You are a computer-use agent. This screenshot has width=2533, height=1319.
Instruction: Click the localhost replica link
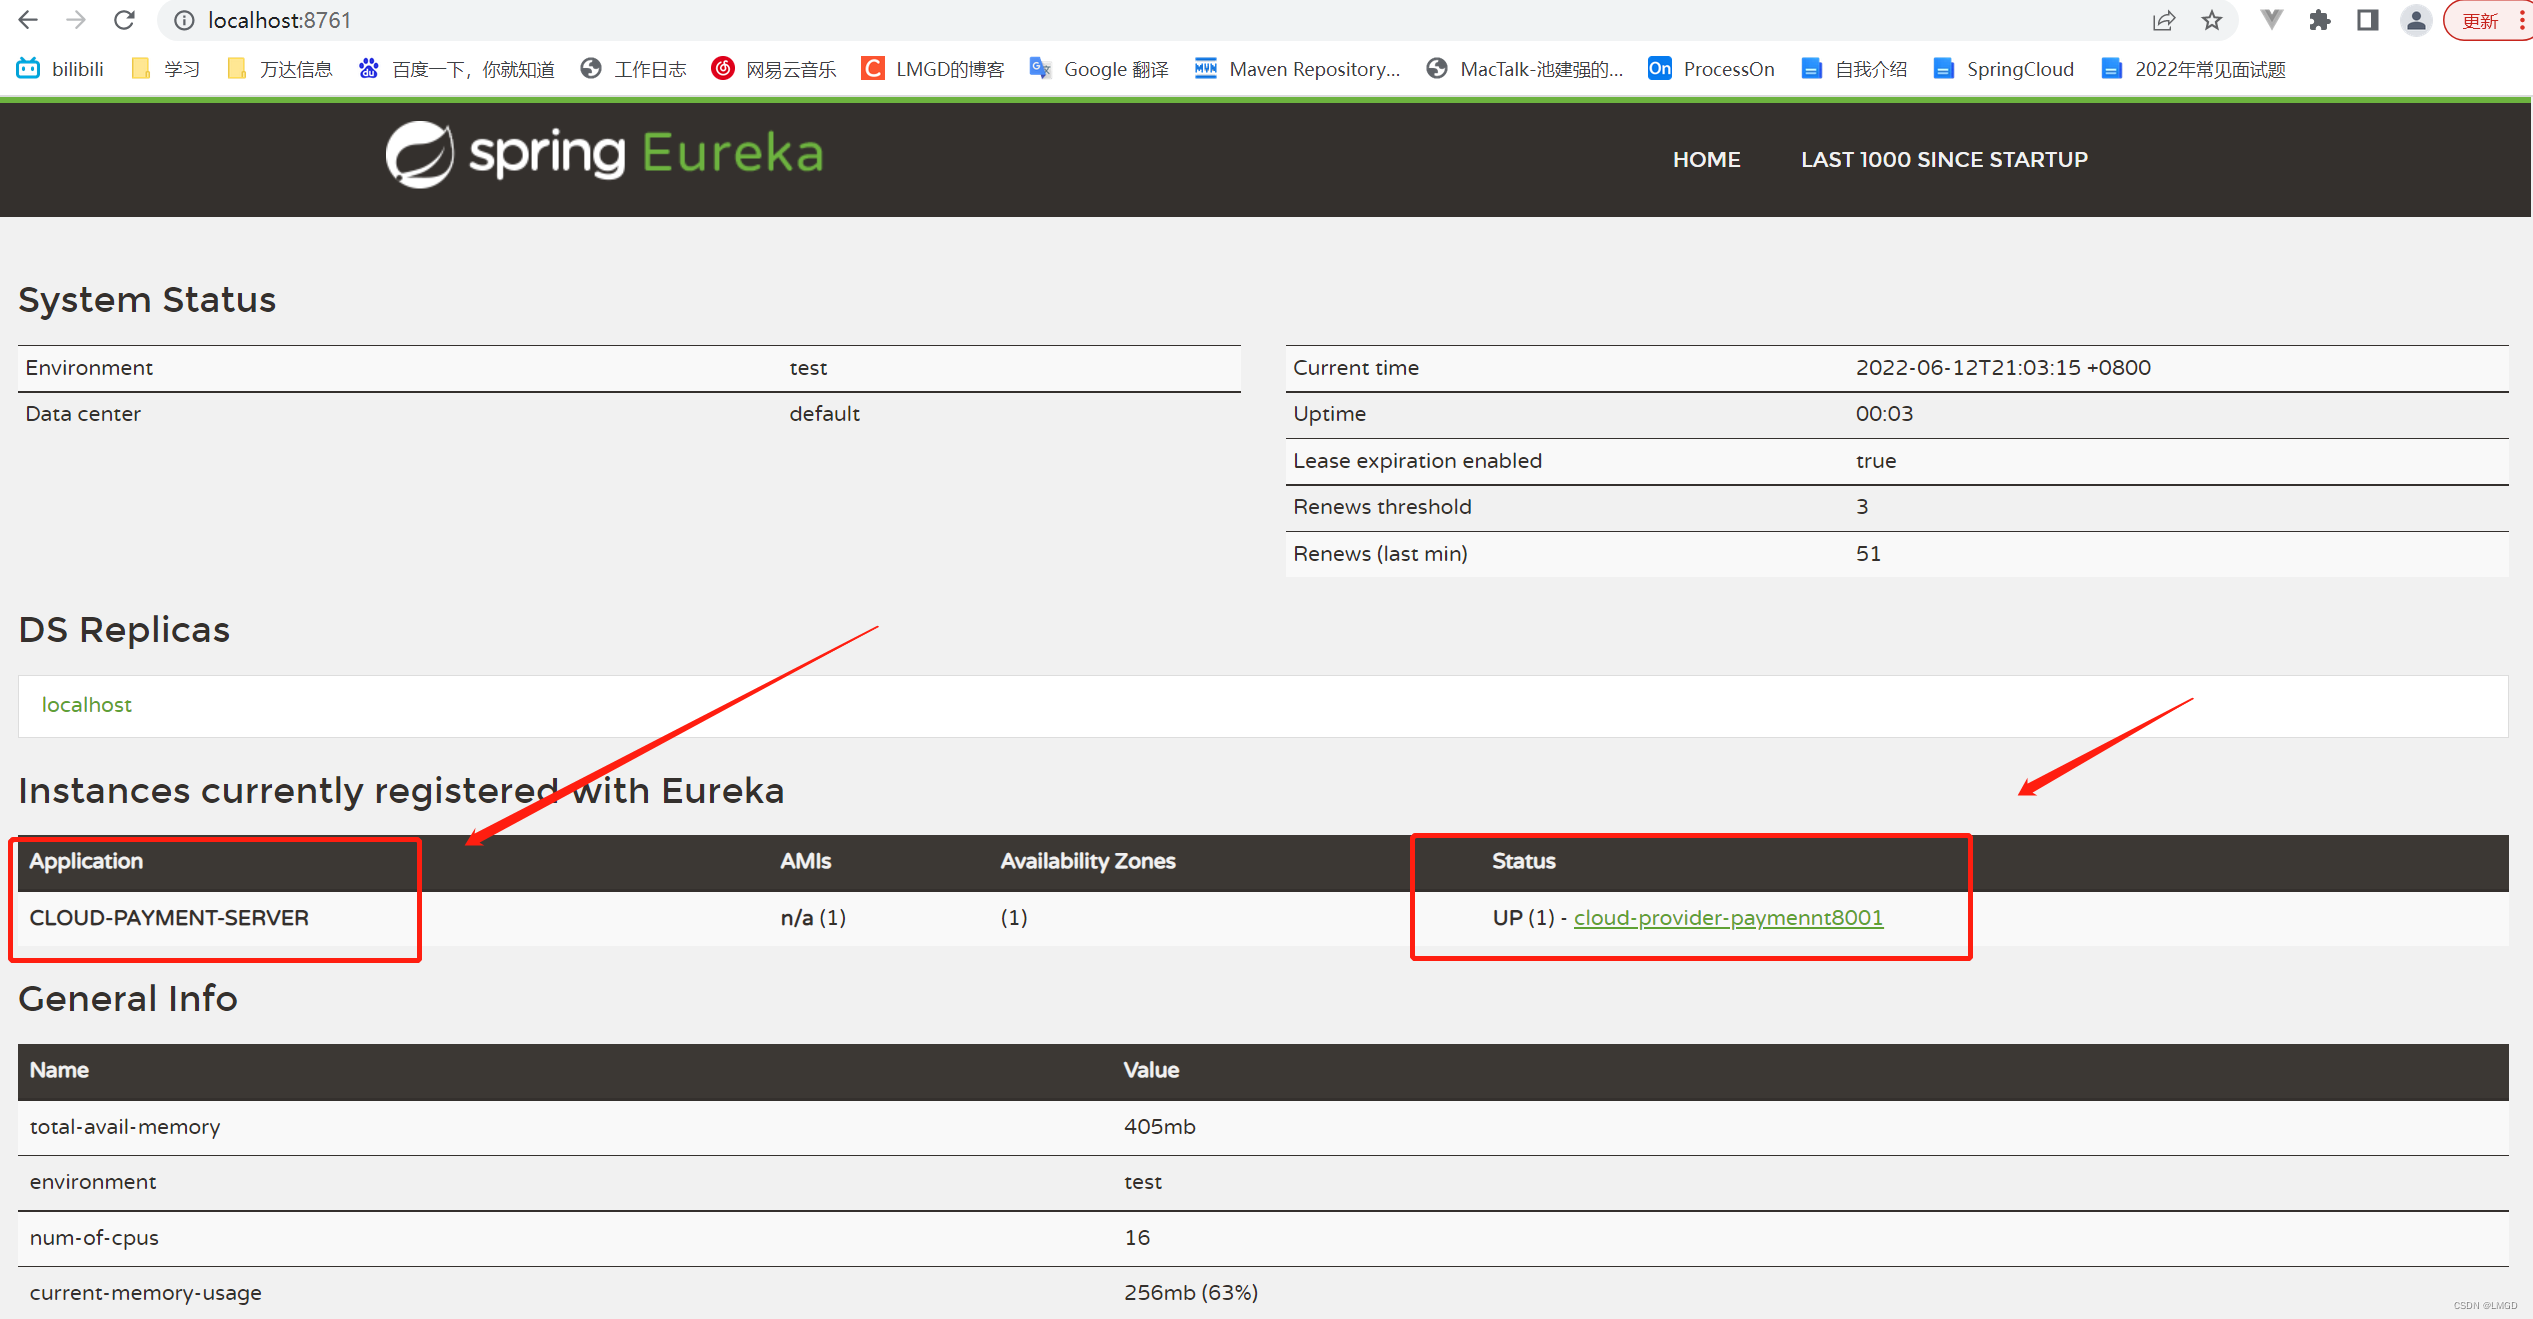pos(87,705)
